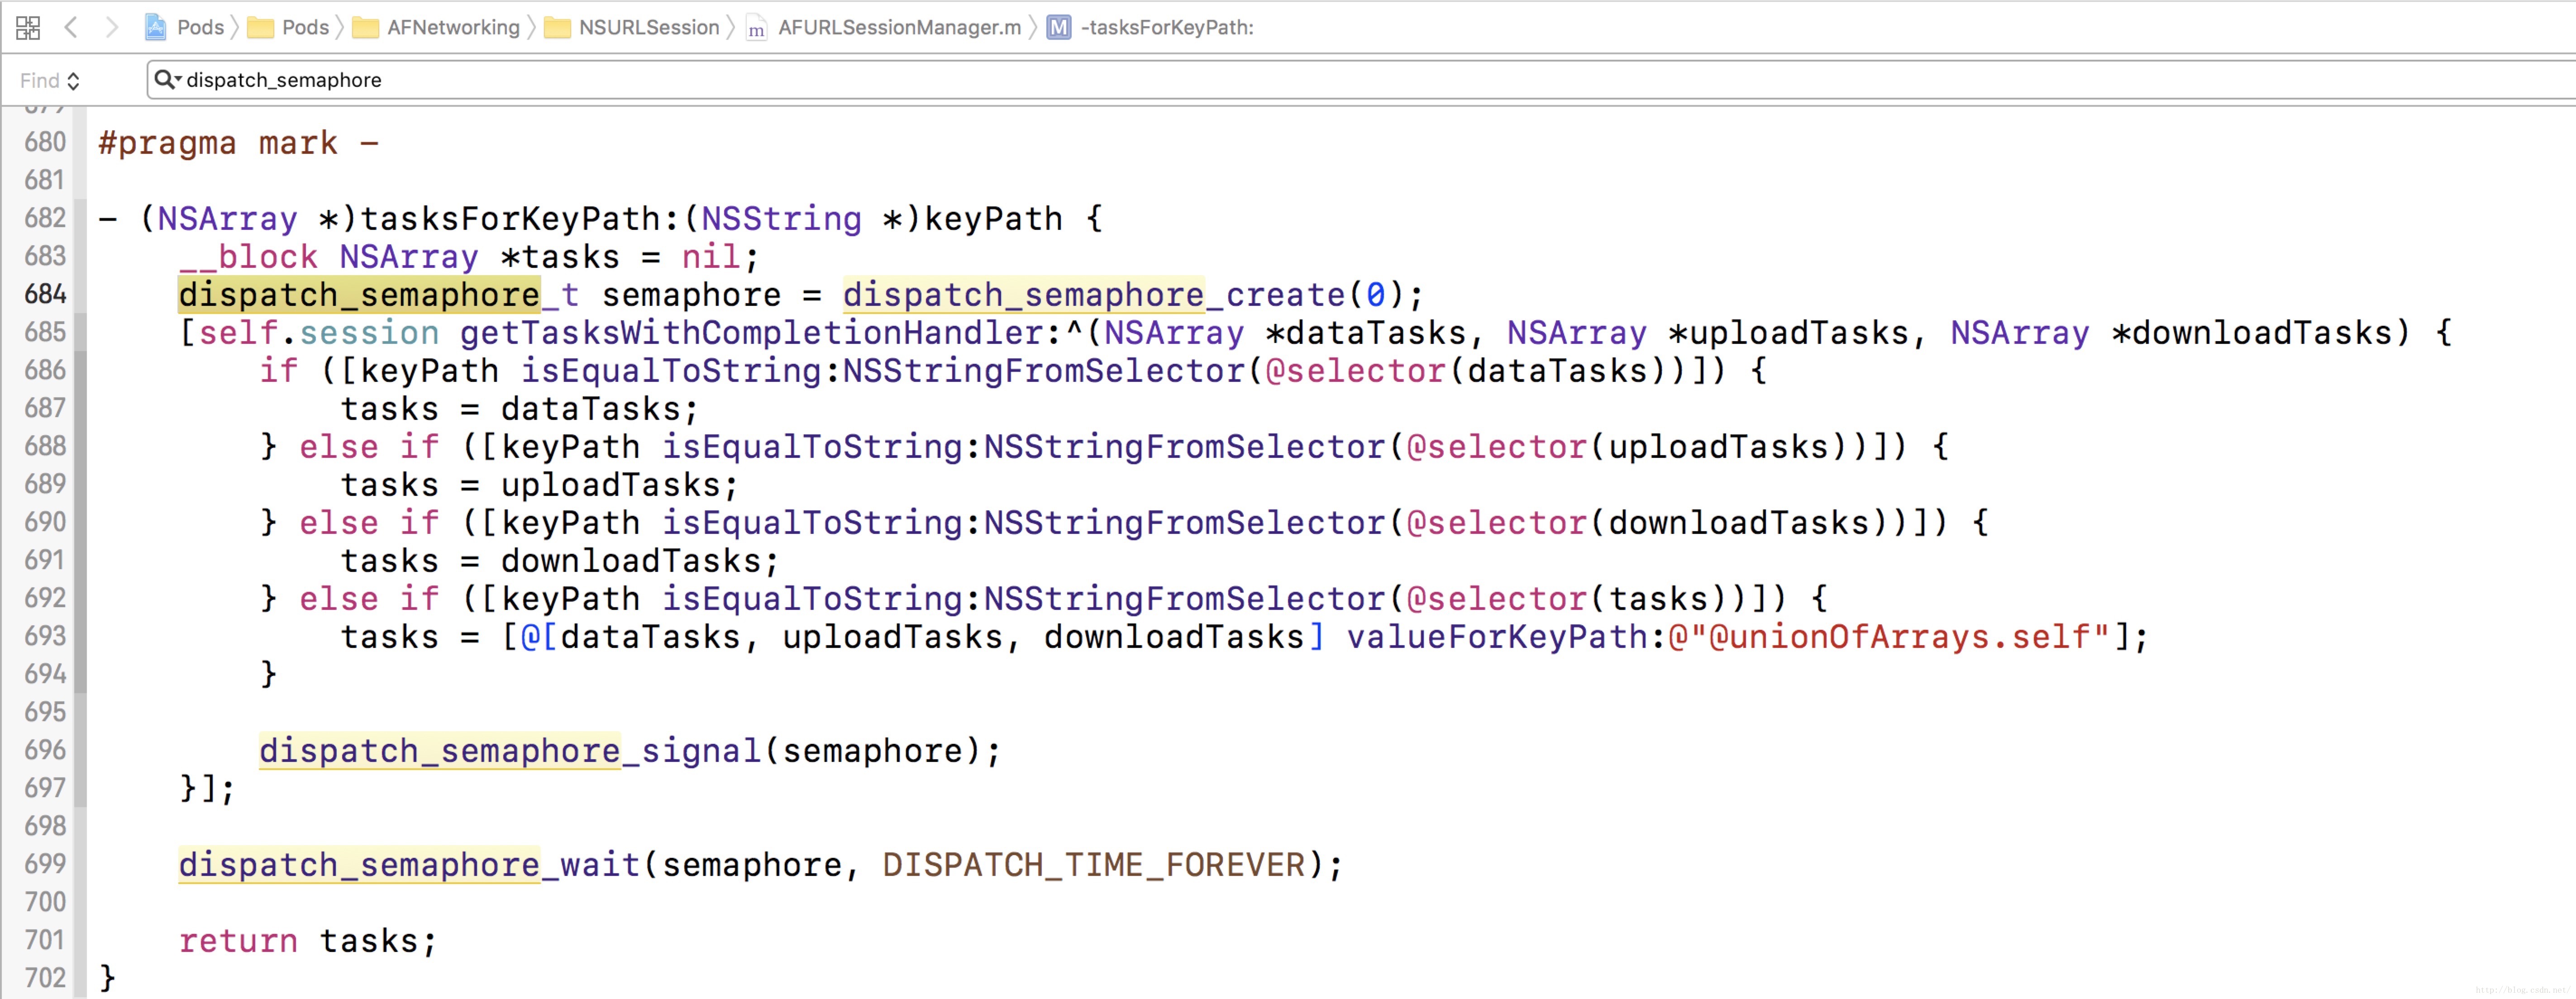
Task: Open search options magnifier menu
Action: 167,79
